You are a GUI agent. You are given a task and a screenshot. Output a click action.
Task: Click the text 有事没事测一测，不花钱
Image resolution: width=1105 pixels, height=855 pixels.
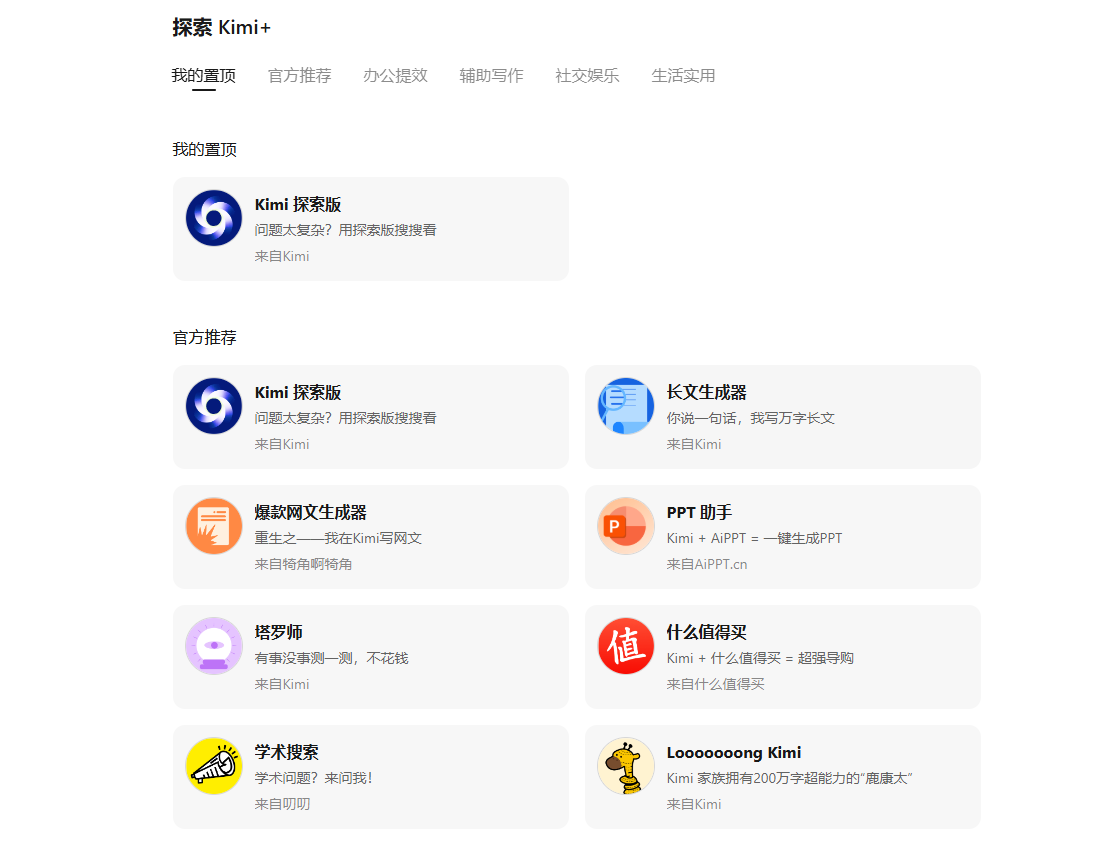(331, 658)
